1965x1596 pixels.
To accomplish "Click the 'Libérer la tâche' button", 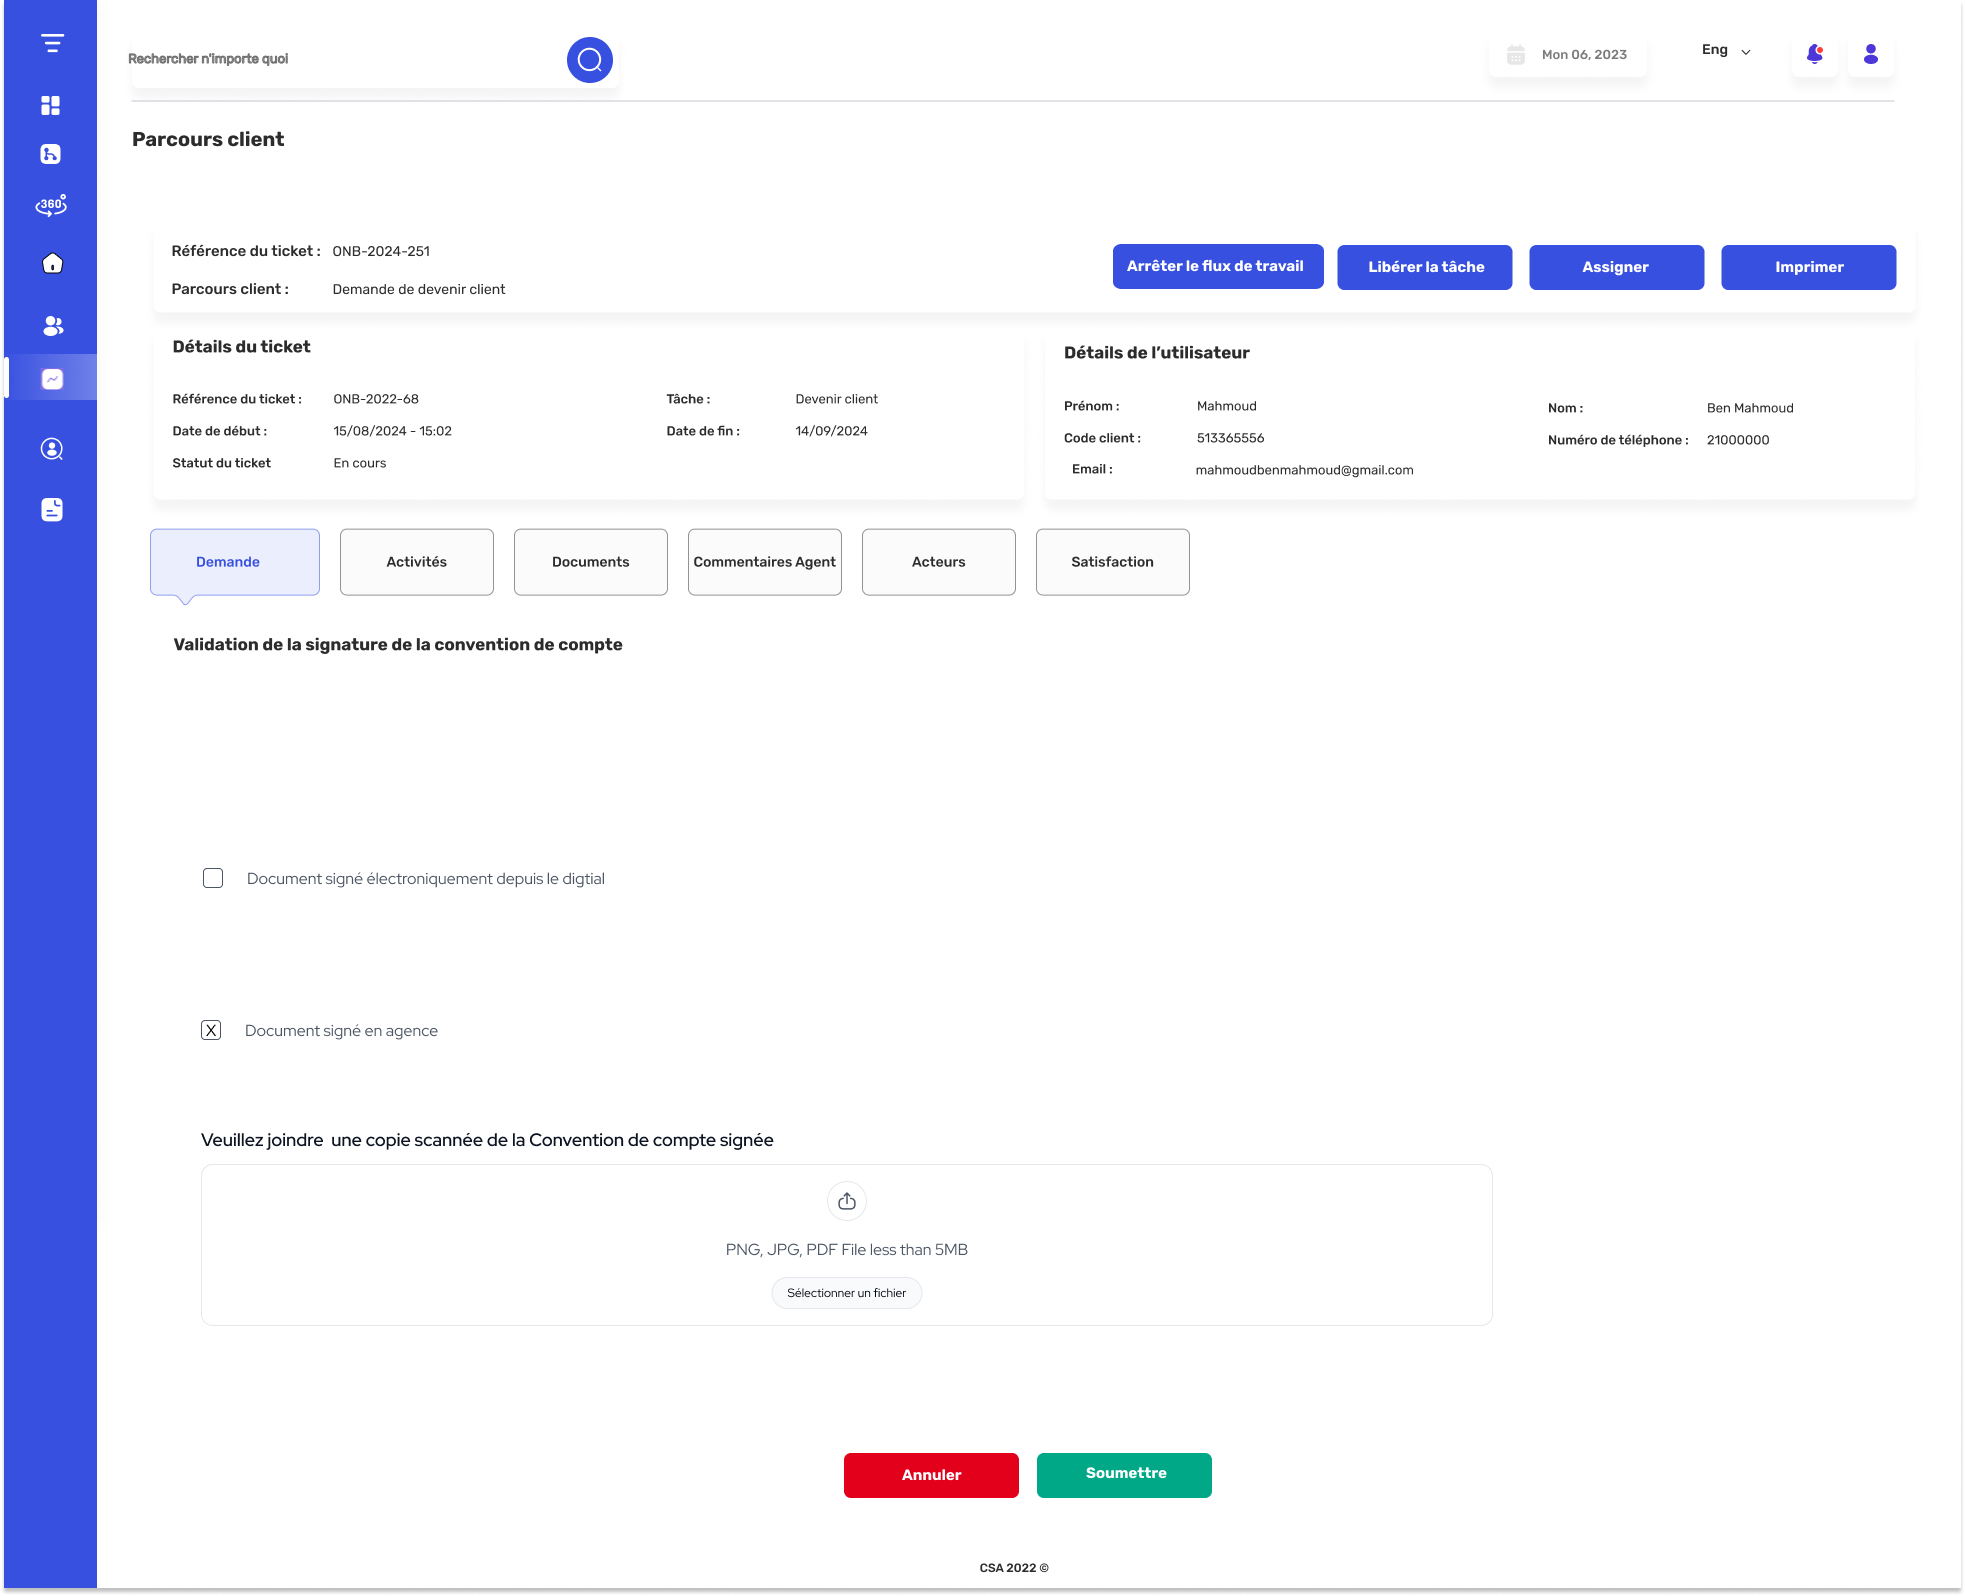I will 1425,267.
